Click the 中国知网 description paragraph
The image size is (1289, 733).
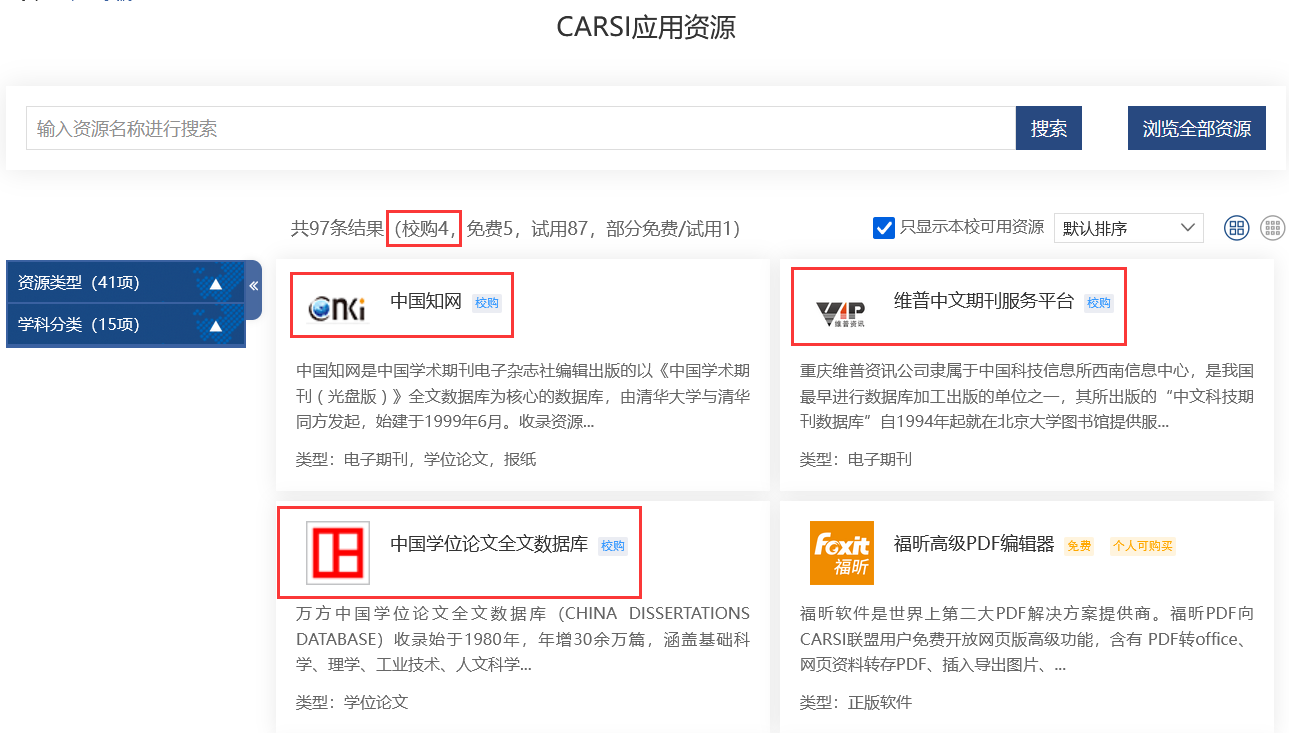click(x=523, y=396)
